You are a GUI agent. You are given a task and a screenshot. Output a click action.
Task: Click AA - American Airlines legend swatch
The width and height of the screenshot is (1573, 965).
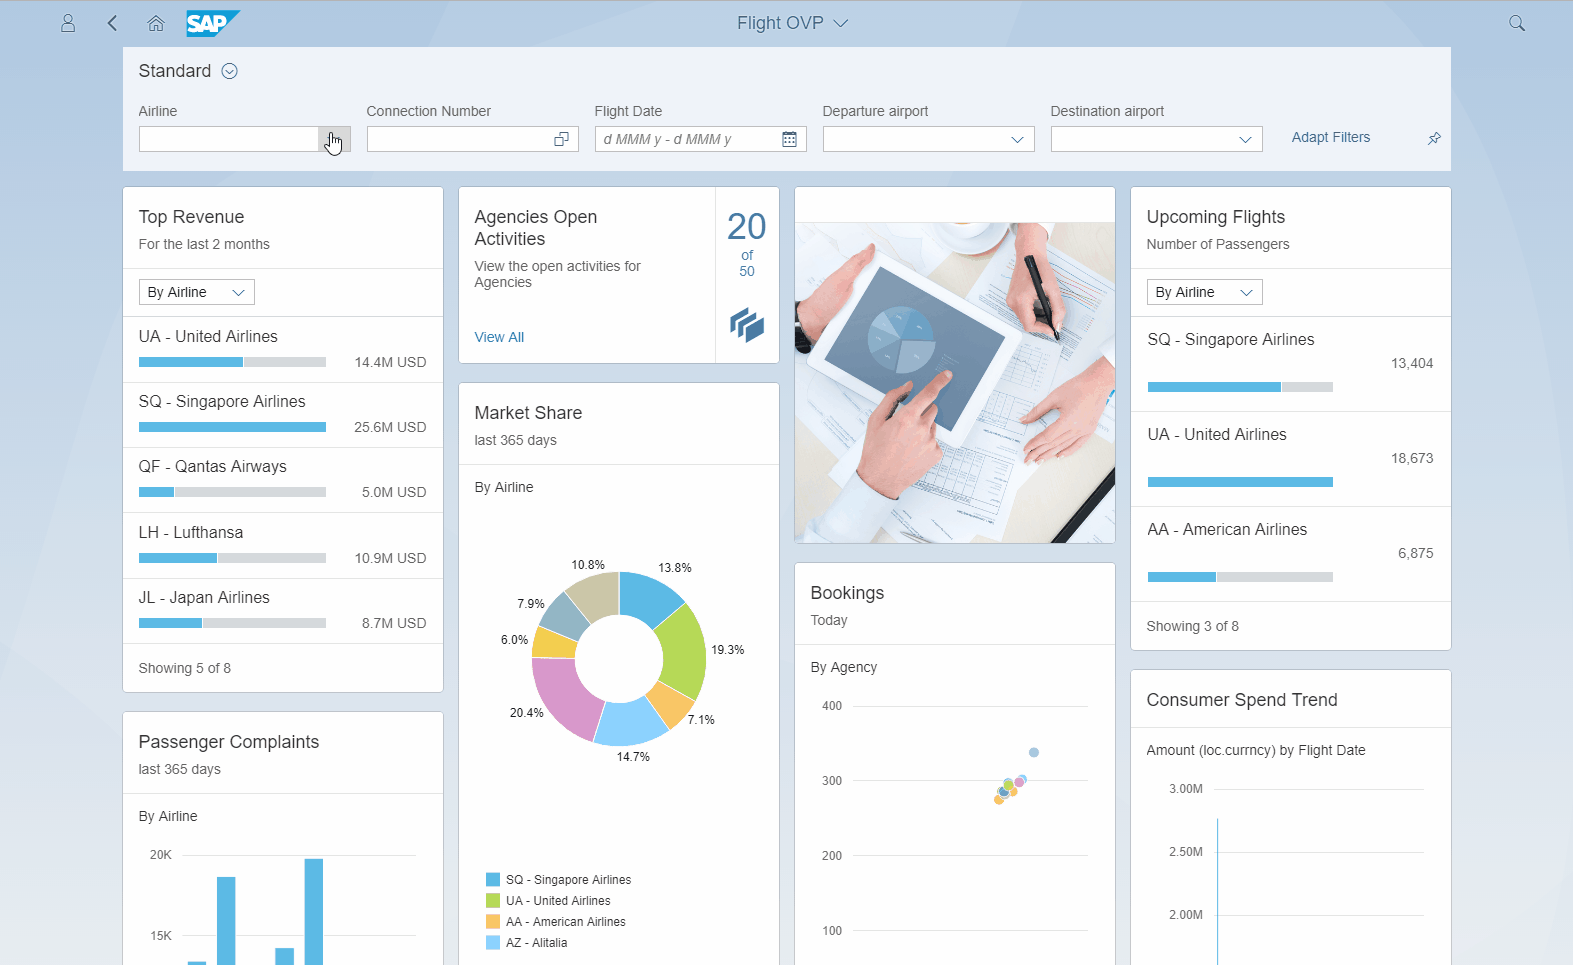(493, 922)
